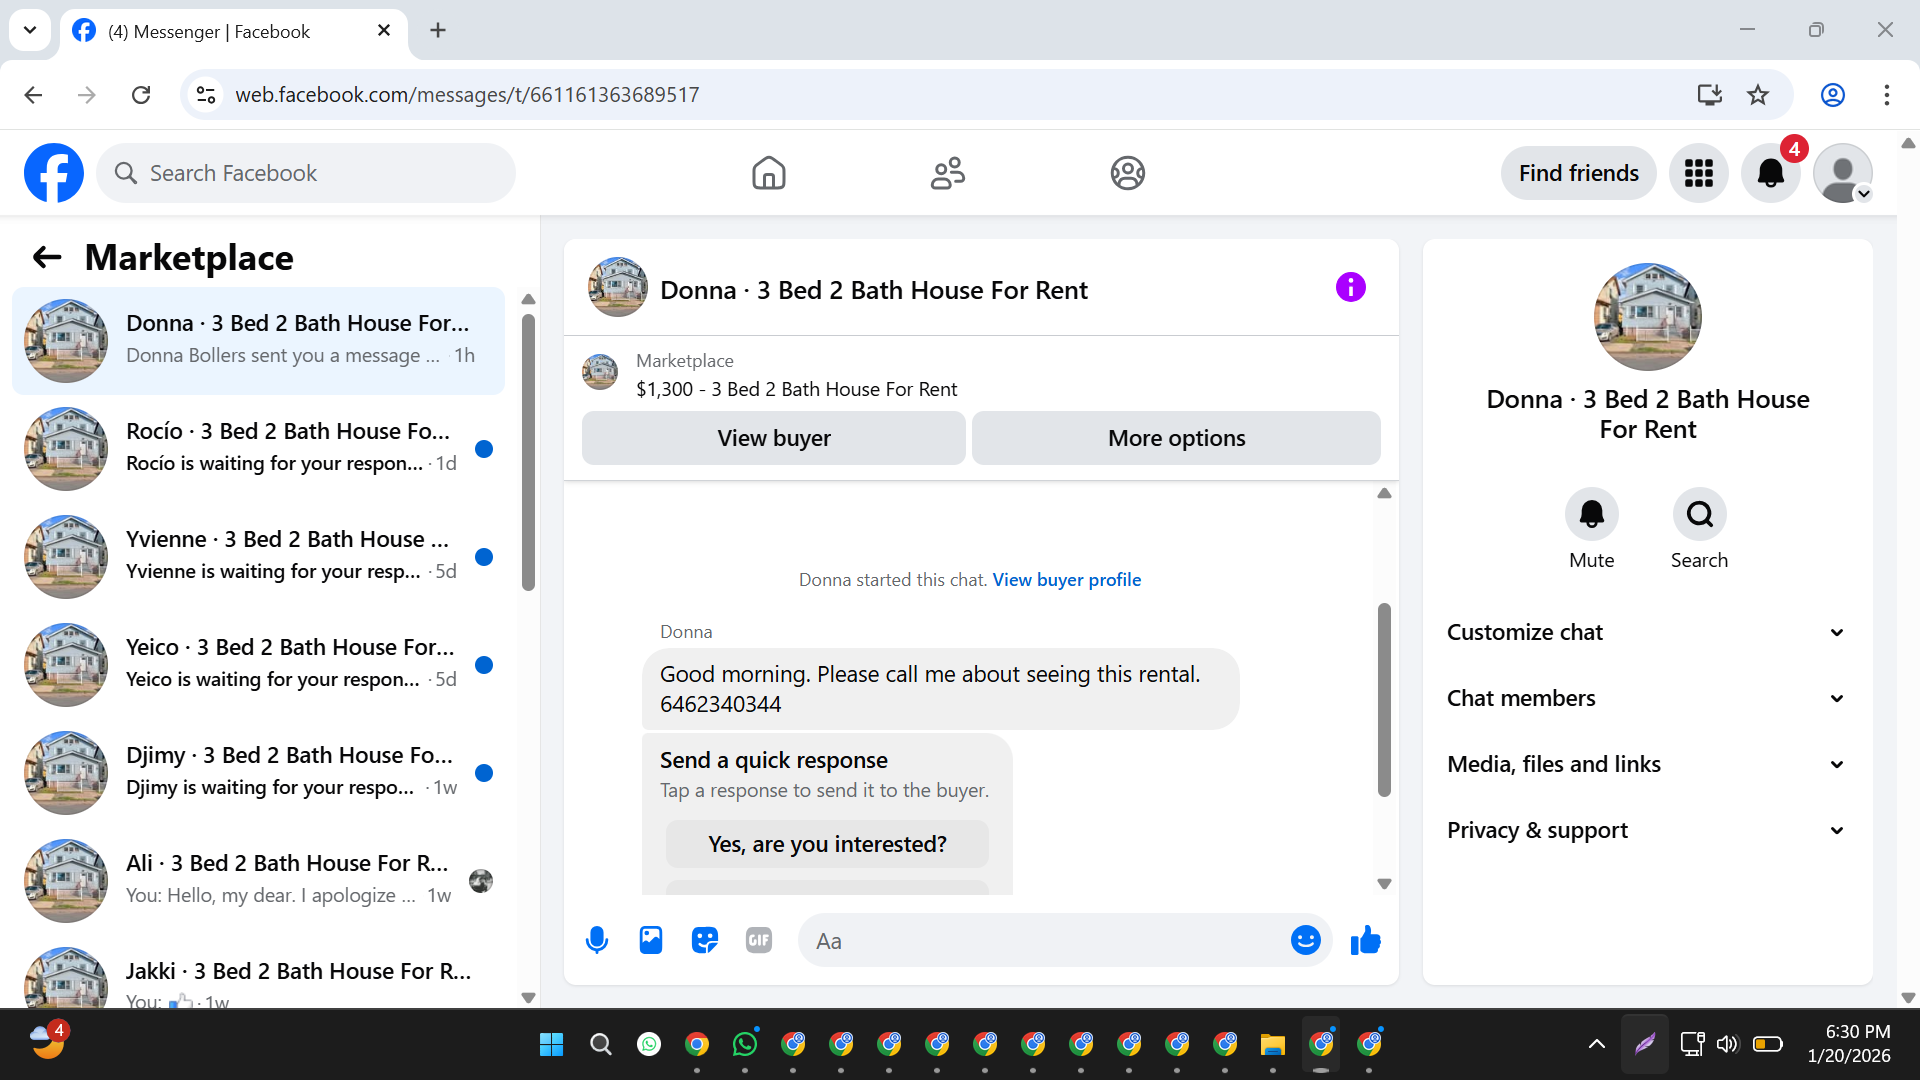
Task: Expand Media, files and links
Action: click(x=1647, y=765)
